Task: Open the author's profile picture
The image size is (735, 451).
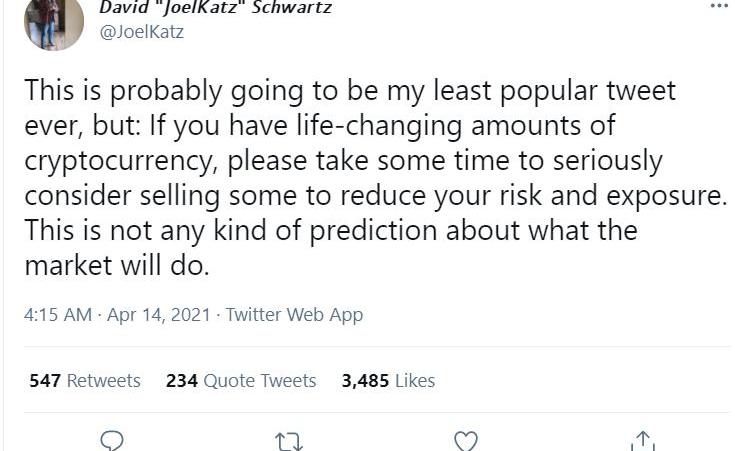Action: click(53, 23)
